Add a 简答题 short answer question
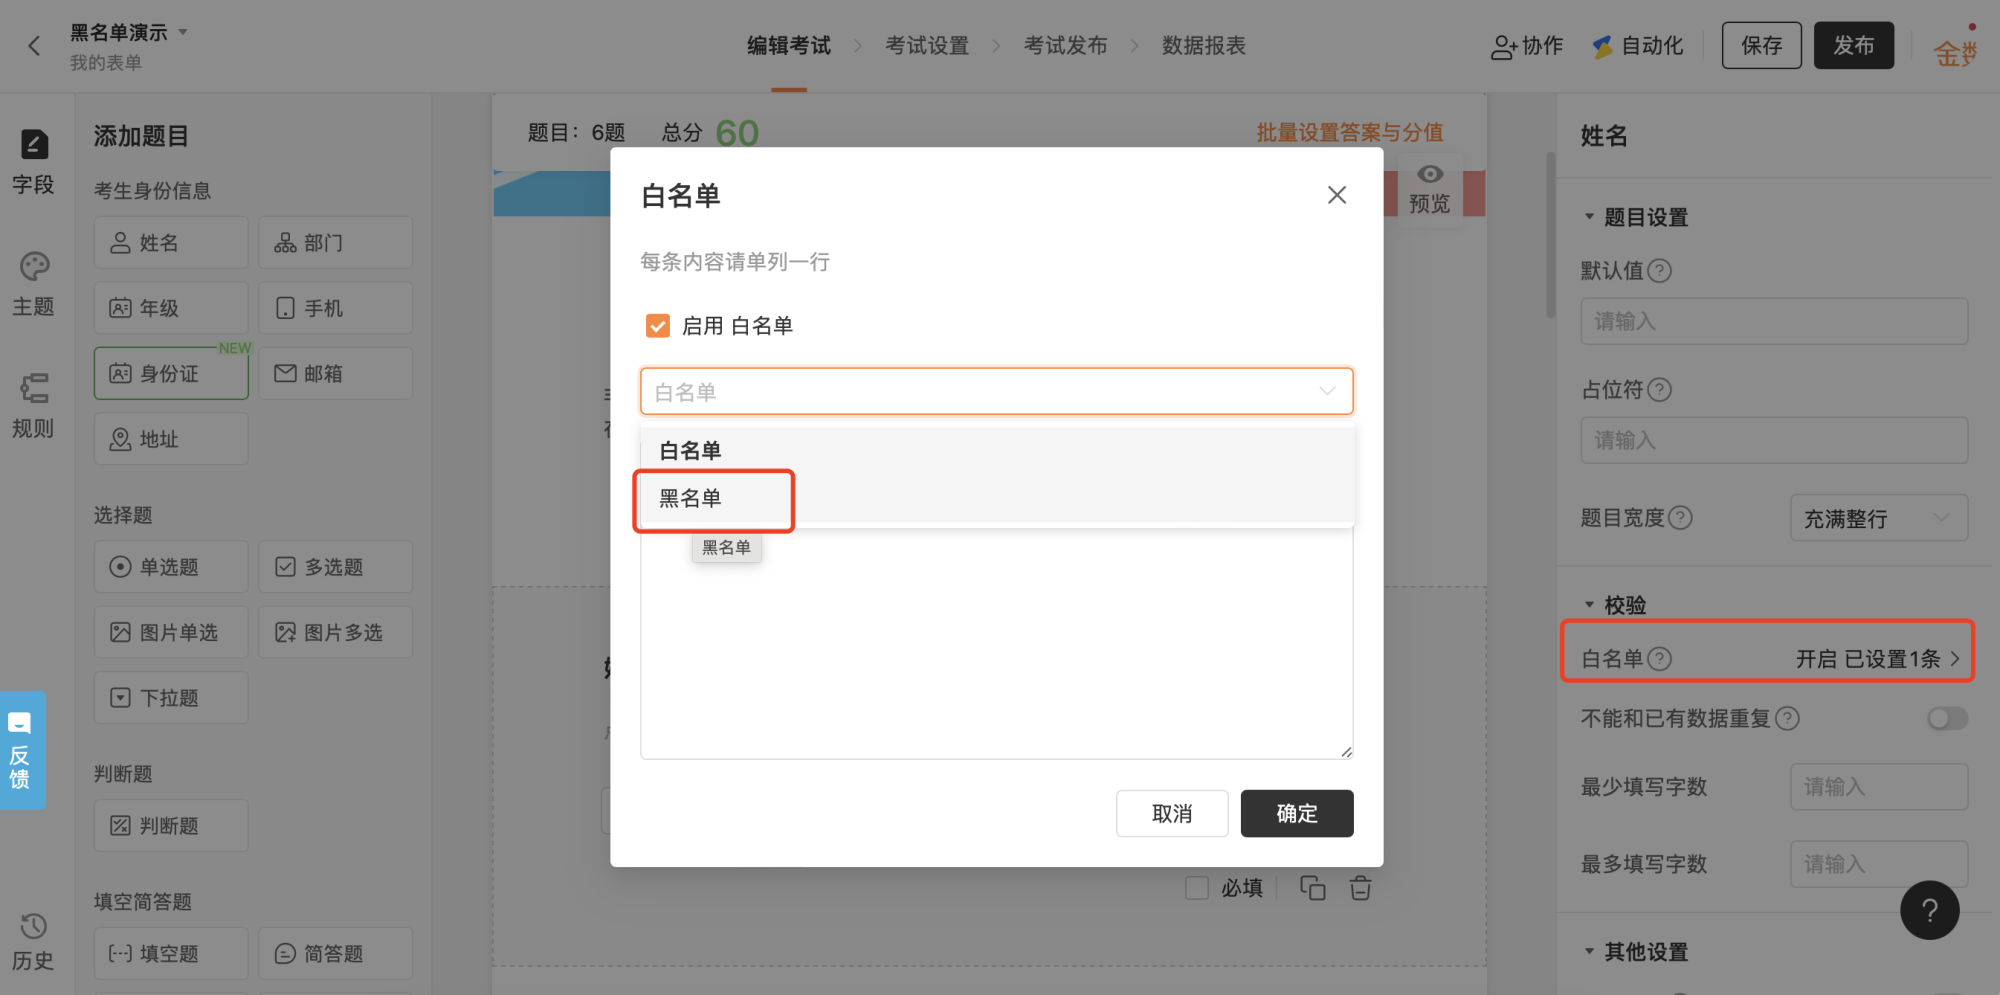The width and height of the screenshot is (2000, 995). pyautogui.click(x=335, y=954)
